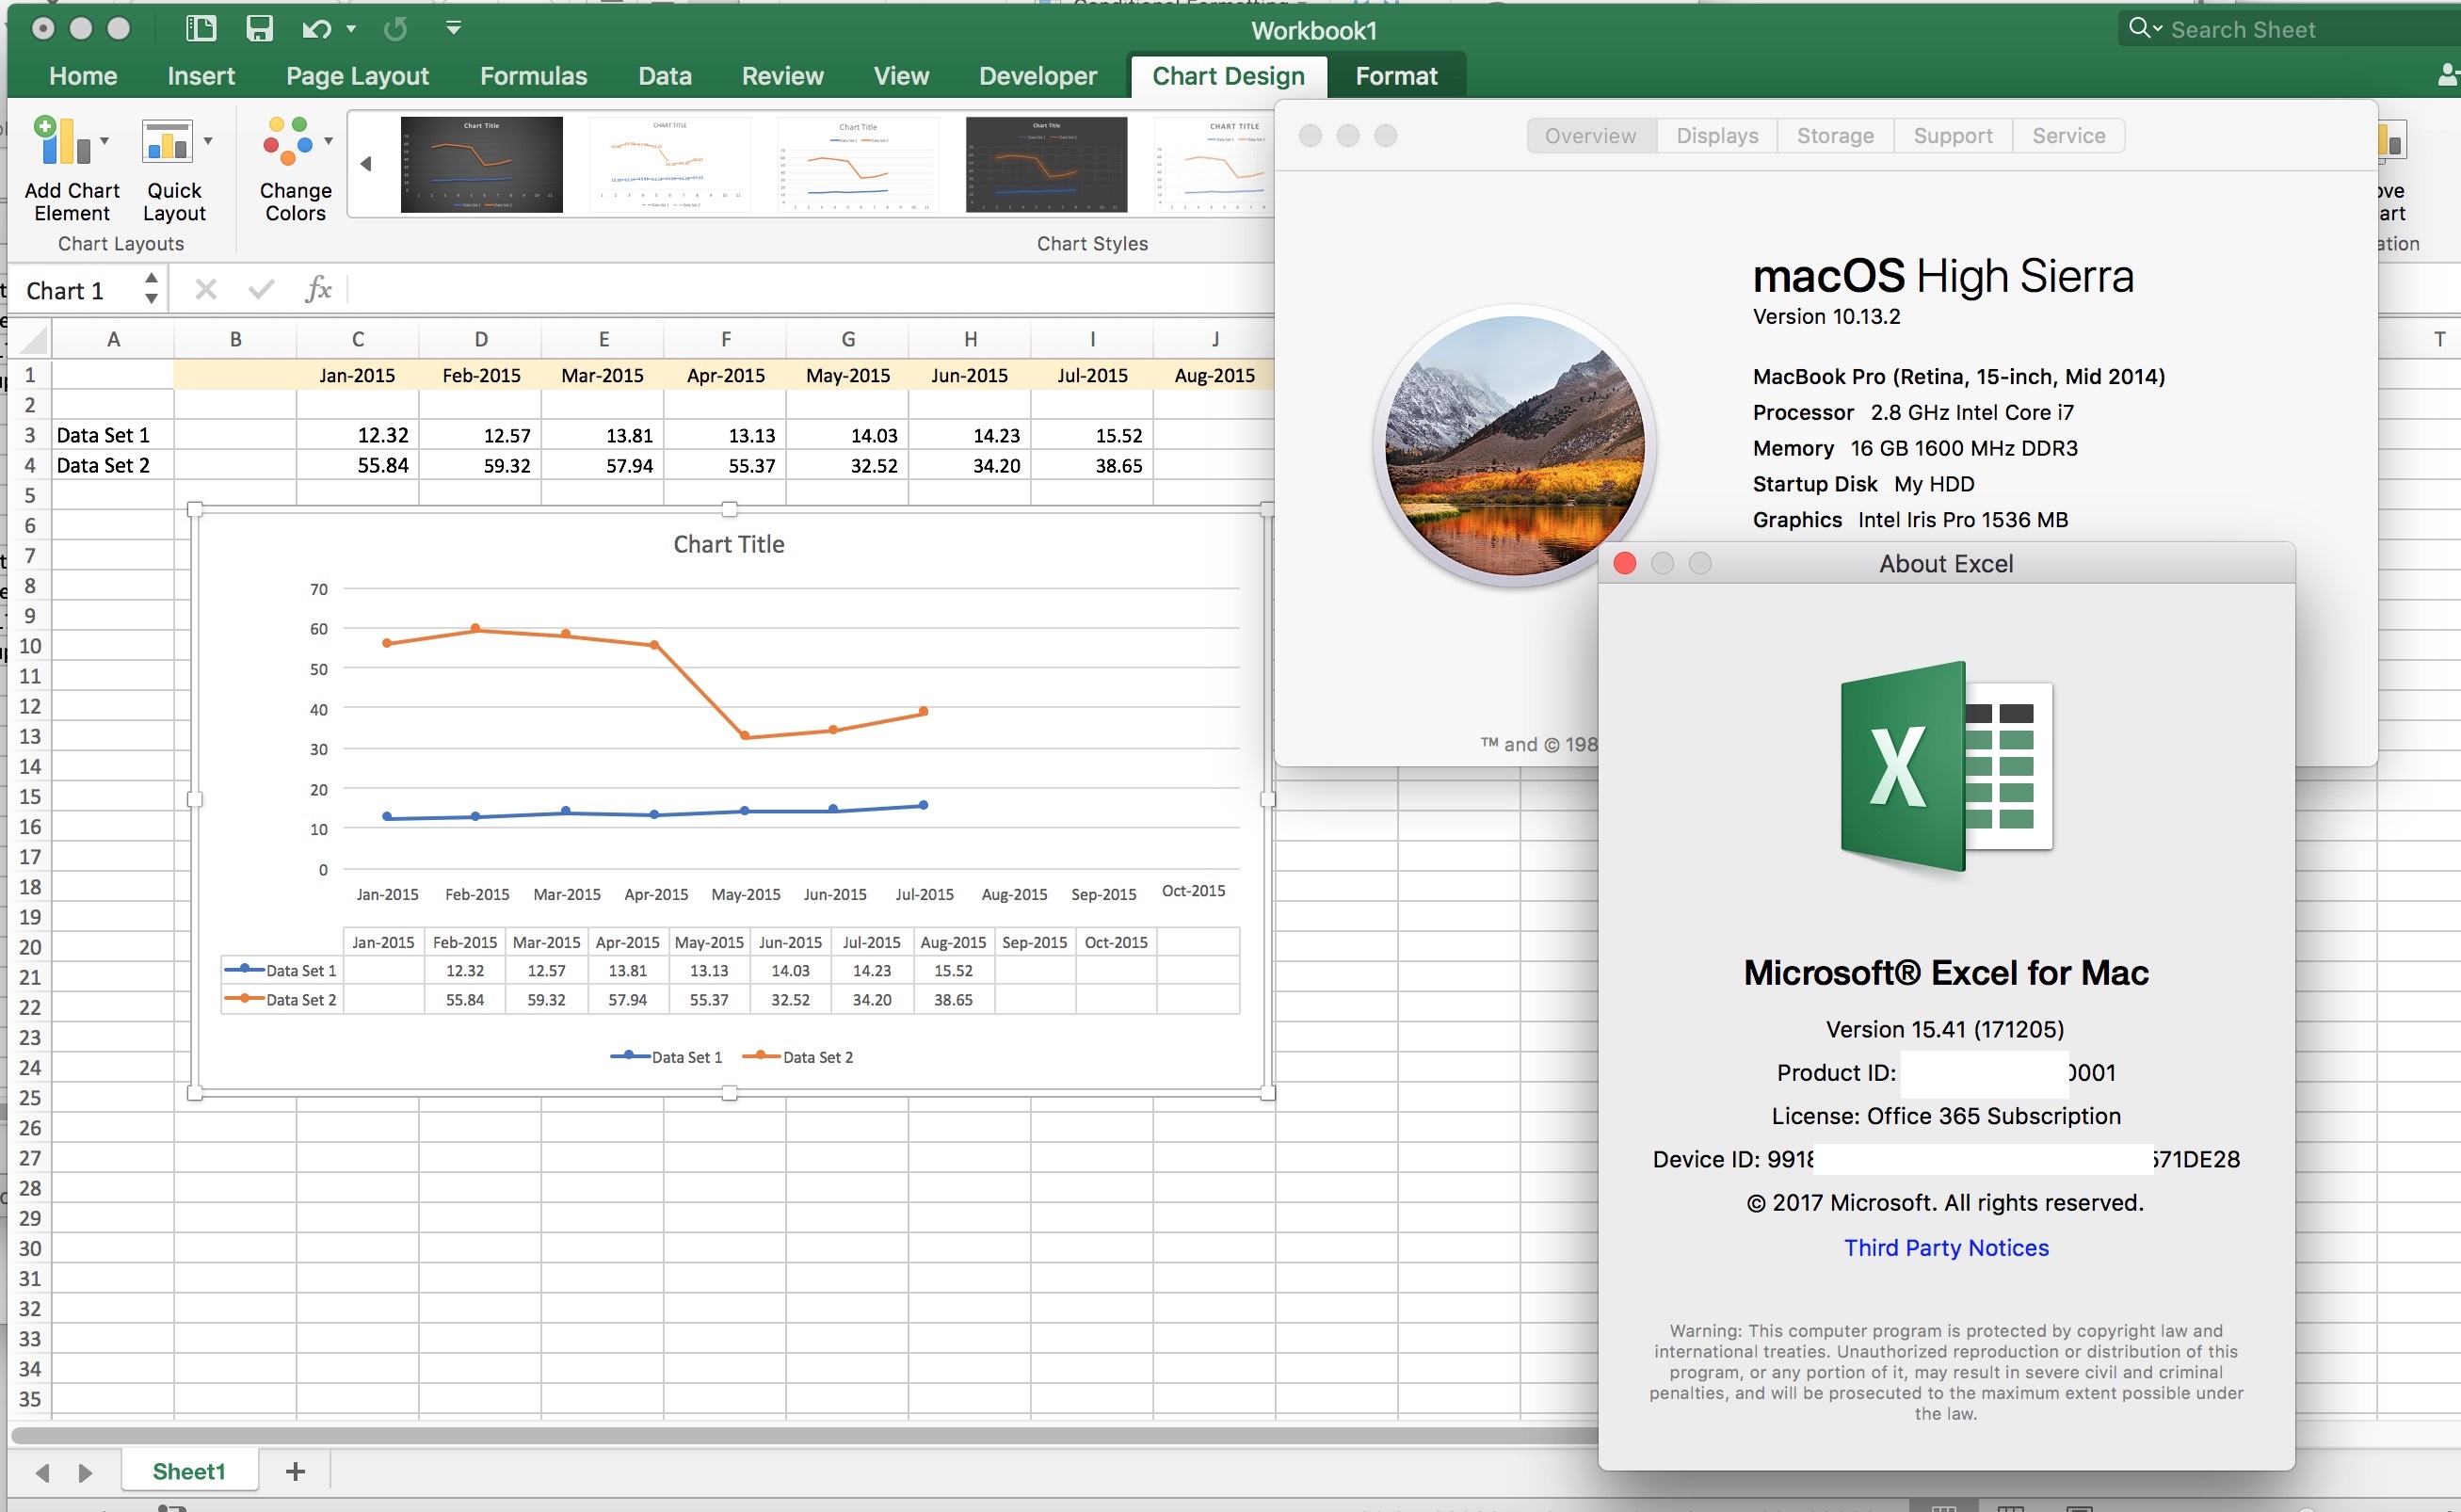The image size is (2461, 1512).
Task: Switch to the Insert ribbon tab
Action: (201, 76)
